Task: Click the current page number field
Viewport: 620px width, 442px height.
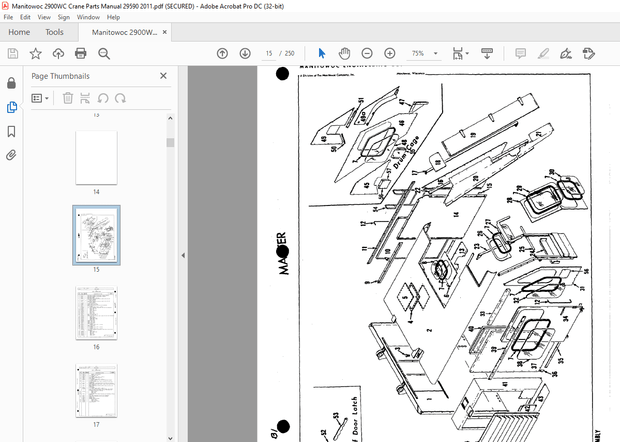Action: 269,53
